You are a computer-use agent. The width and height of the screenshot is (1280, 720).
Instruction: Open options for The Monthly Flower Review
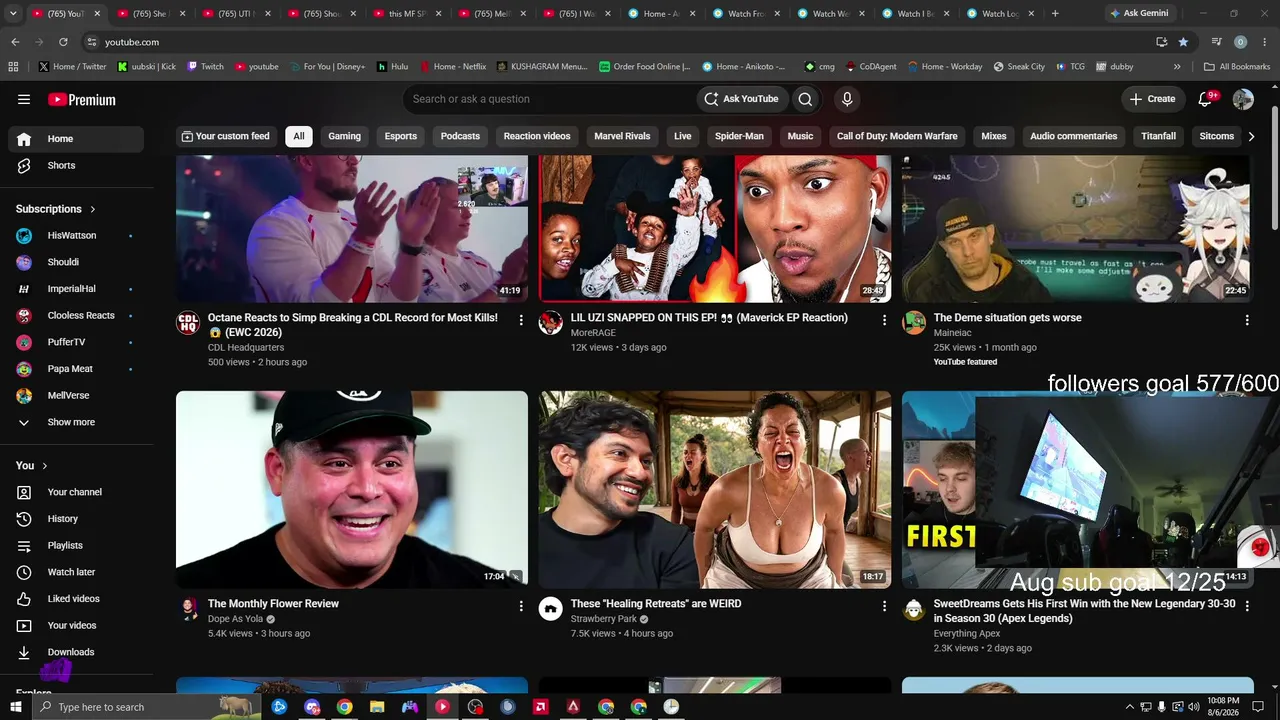(521, 606)
